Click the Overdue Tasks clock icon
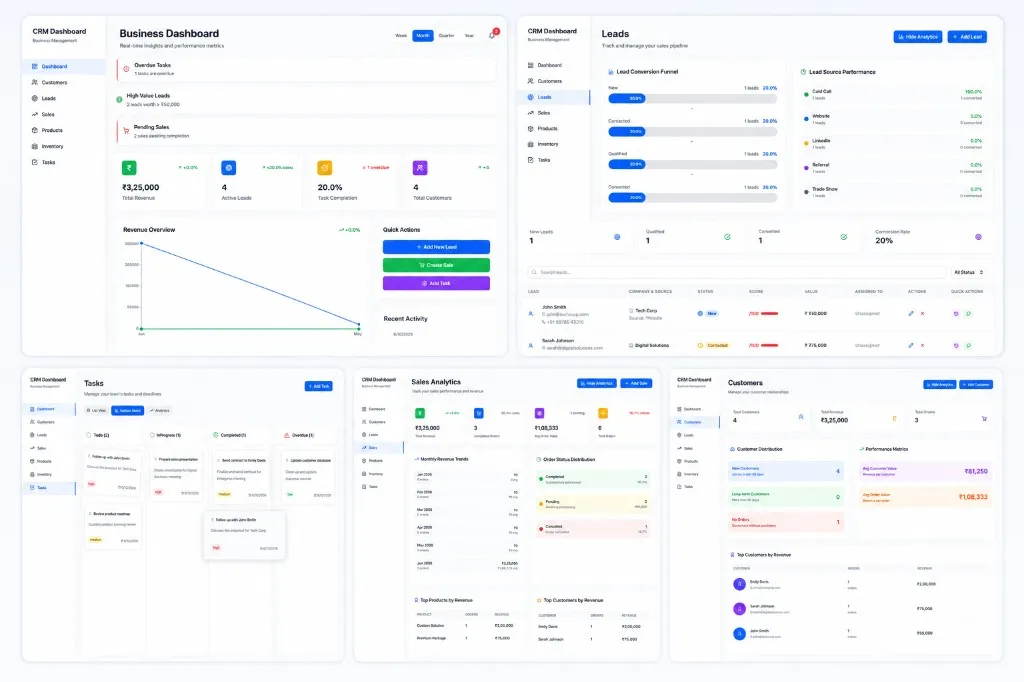This screenshot has width=1024, height=682. 126,69
